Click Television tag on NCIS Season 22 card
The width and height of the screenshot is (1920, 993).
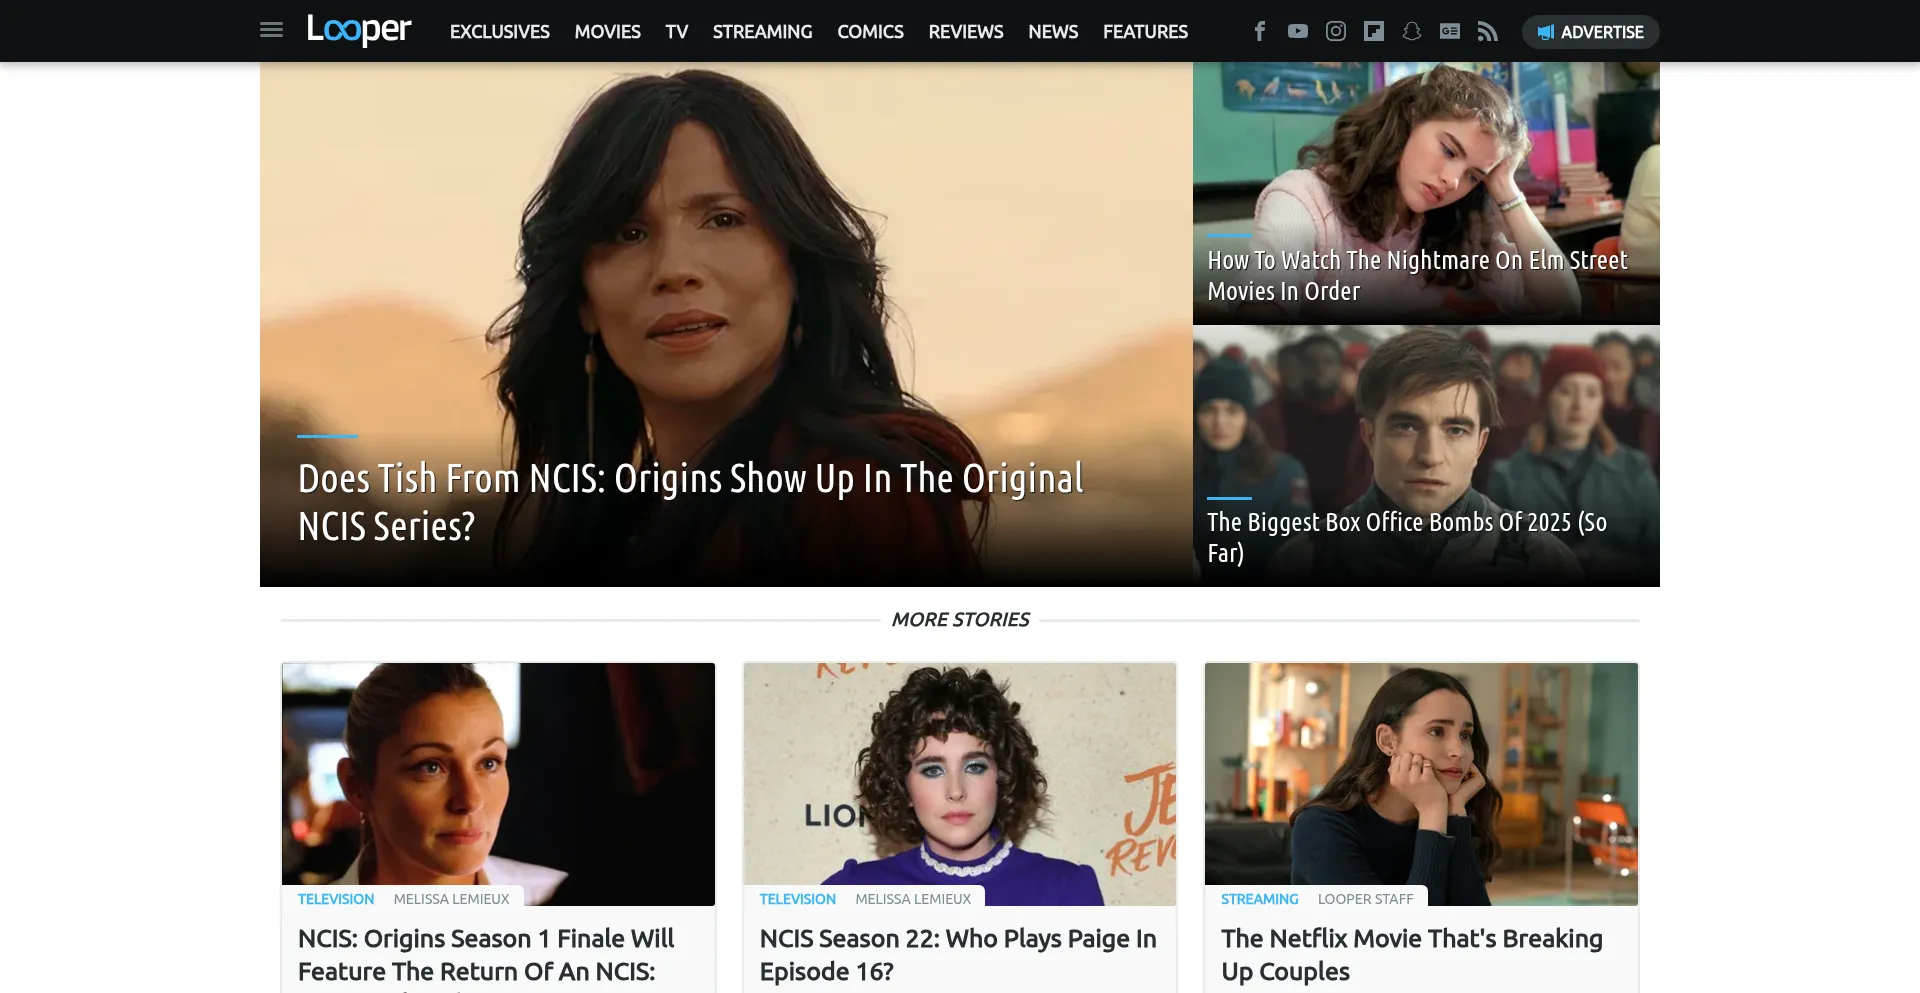798,899
